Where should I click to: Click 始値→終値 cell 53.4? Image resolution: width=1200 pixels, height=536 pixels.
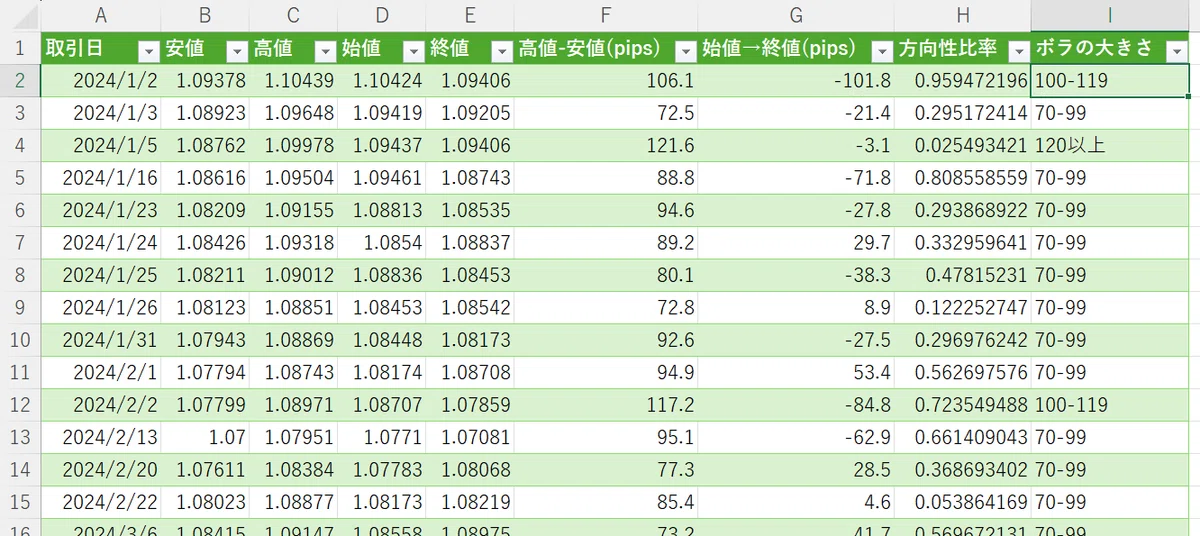[796, 372]
